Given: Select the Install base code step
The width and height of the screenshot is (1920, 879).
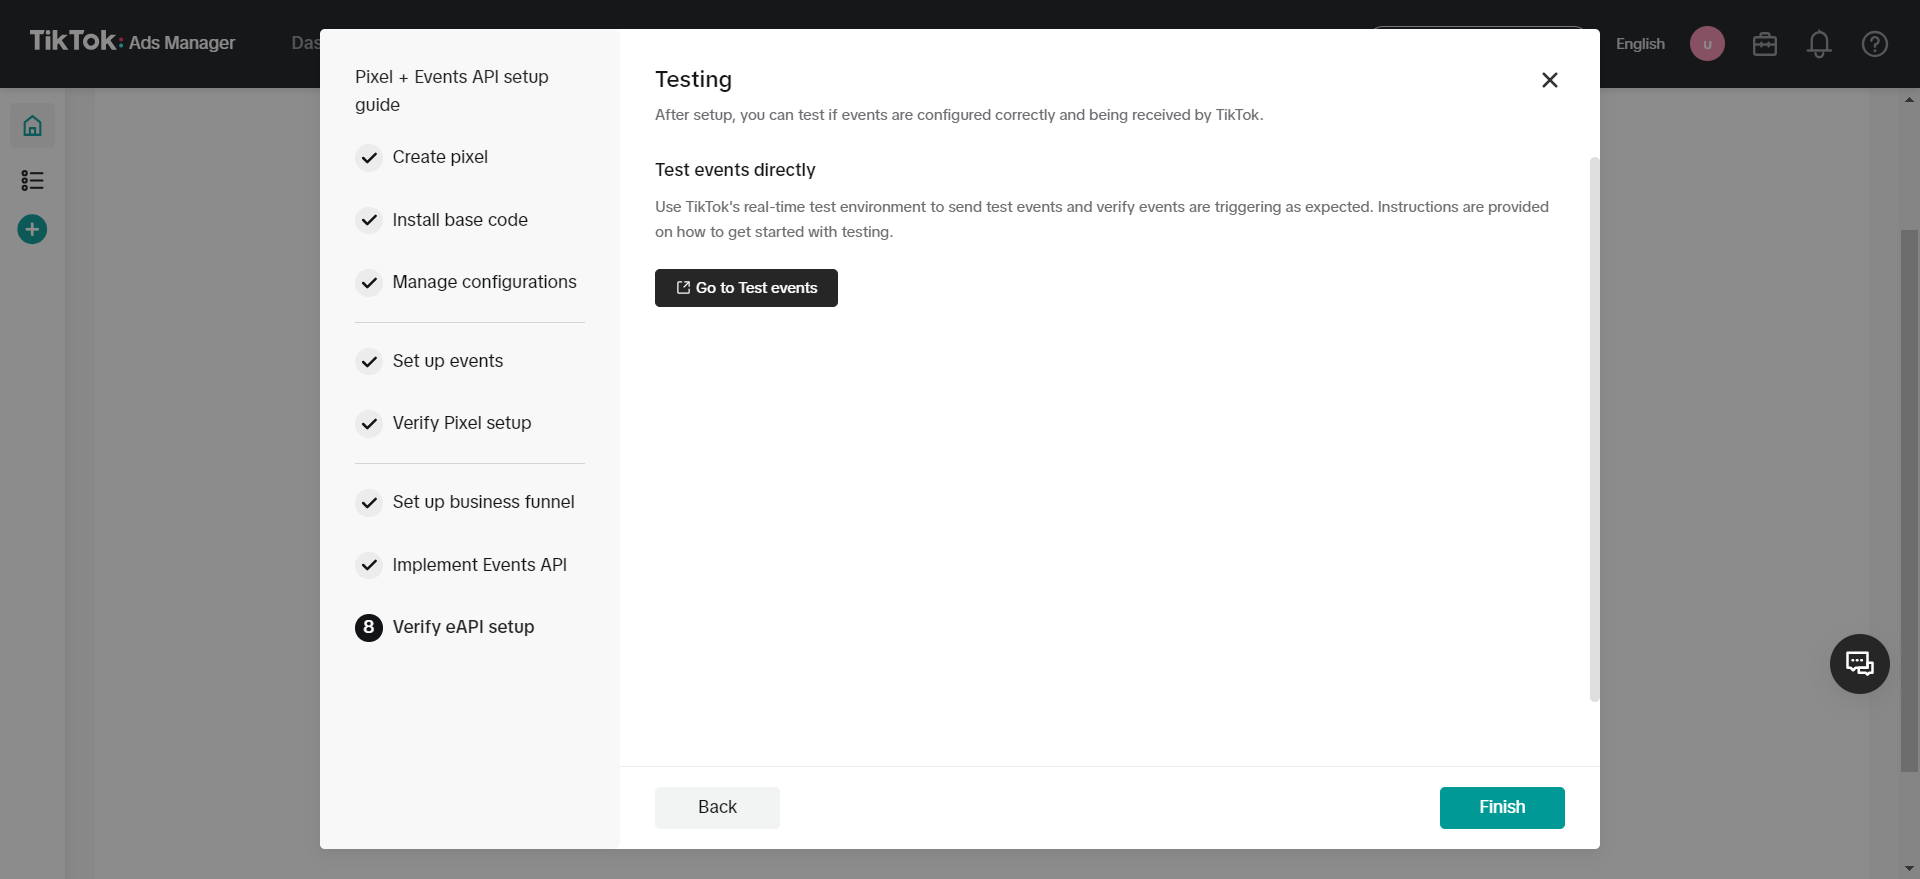Looking at the screenshot, I should pyautogui.click(x=459, y=220).
